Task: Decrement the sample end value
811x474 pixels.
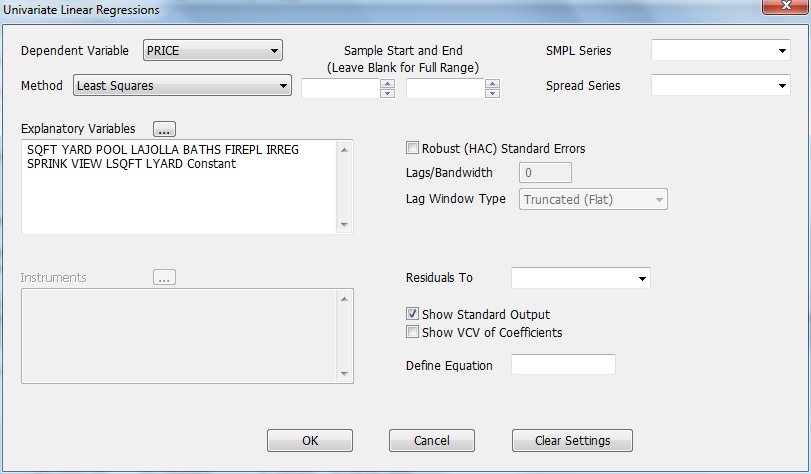Action: click(492, 93)
